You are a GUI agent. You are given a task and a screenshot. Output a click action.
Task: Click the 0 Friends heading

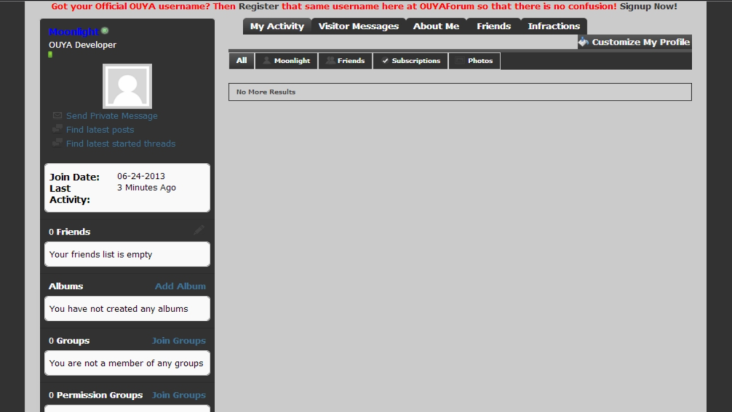tap(70, 232)
